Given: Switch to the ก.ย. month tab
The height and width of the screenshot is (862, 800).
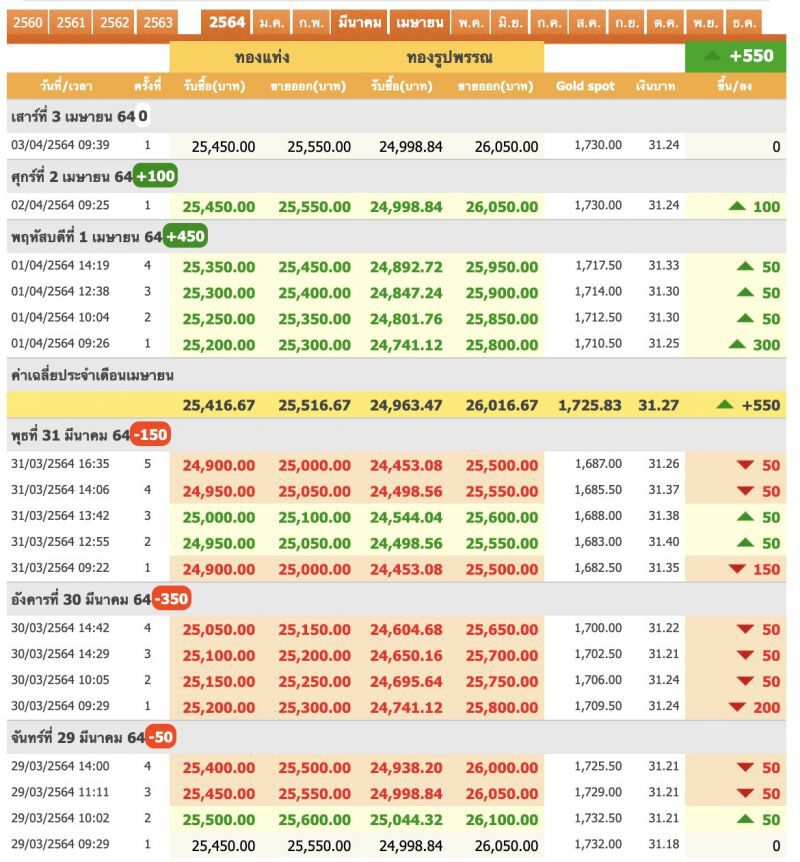Looking at the screenshot, I should [x=627, y=23].
